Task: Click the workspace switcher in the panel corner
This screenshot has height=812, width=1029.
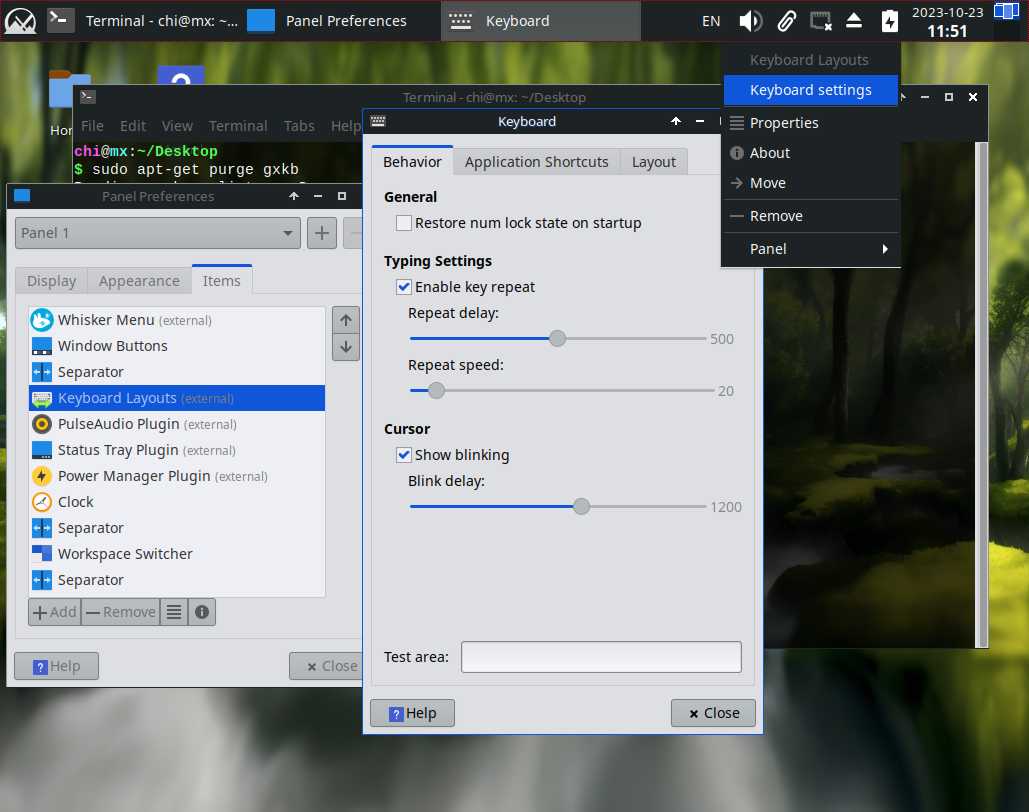Action: [1006, 12]
